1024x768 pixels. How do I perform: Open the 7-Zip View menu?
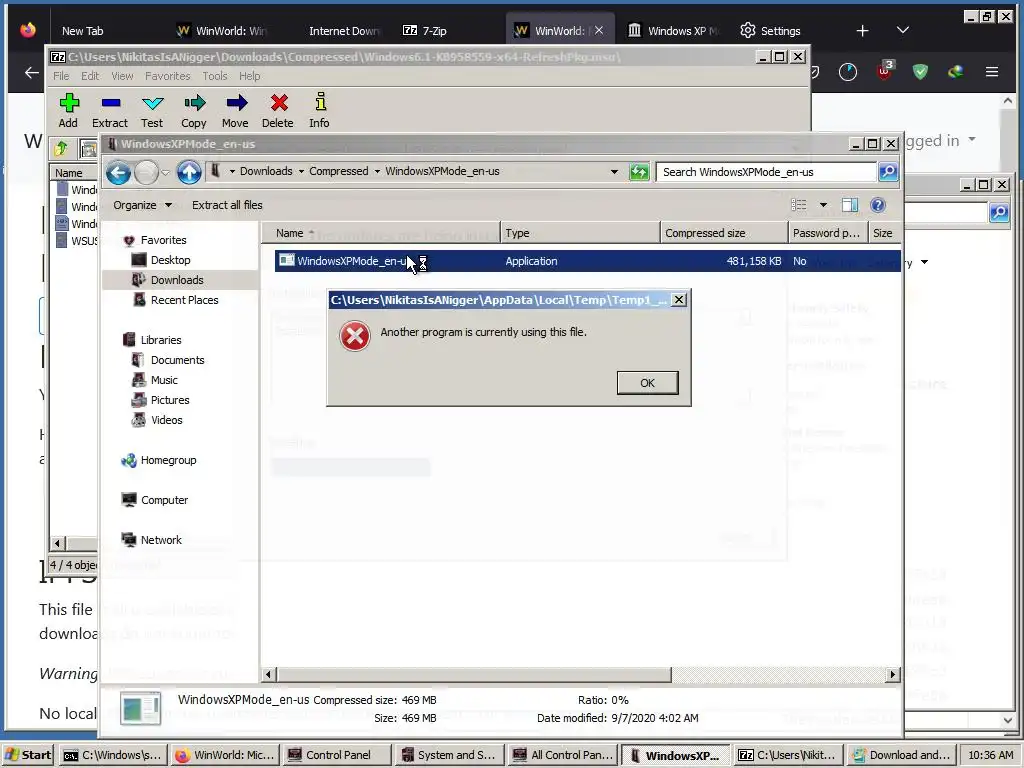pyautogui.click(x=122, y=76)
